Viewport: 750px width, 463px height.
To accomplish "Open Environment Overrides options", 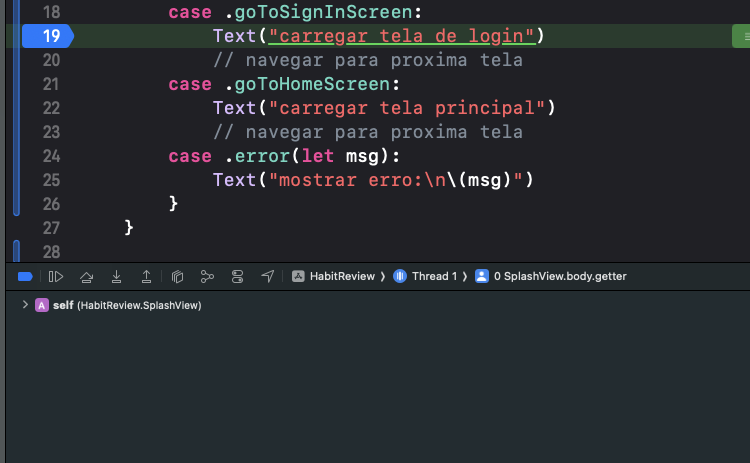I will click(237, 276).
